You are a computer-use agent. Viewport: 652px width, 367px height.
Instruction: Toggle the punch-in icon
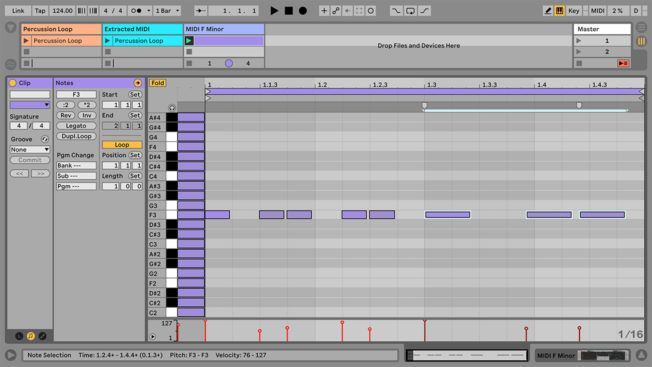click(x=395, y=11)
